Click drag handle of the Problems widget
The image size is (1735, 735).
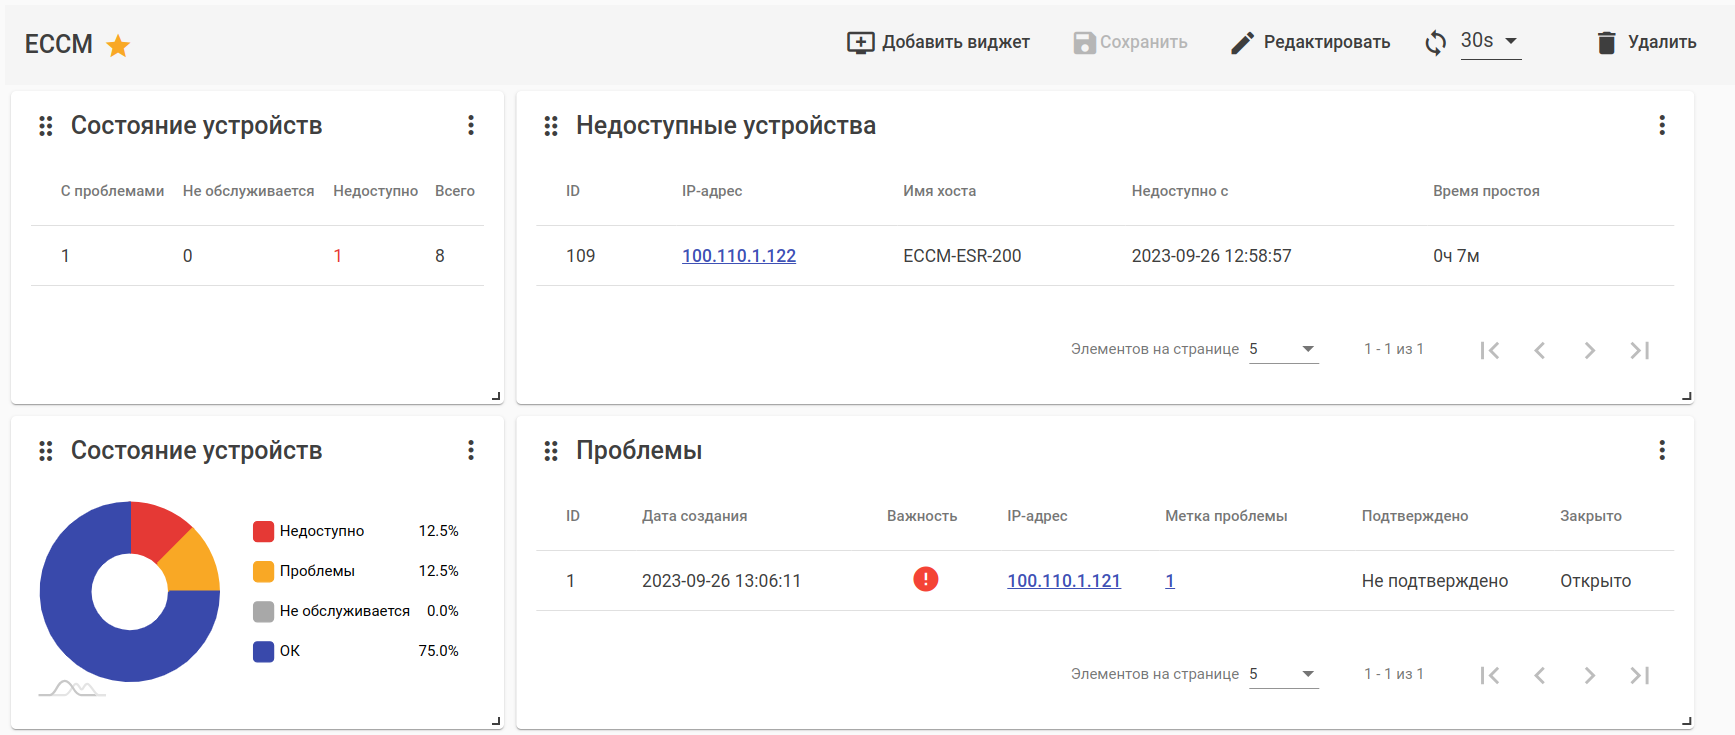(551, 451)
